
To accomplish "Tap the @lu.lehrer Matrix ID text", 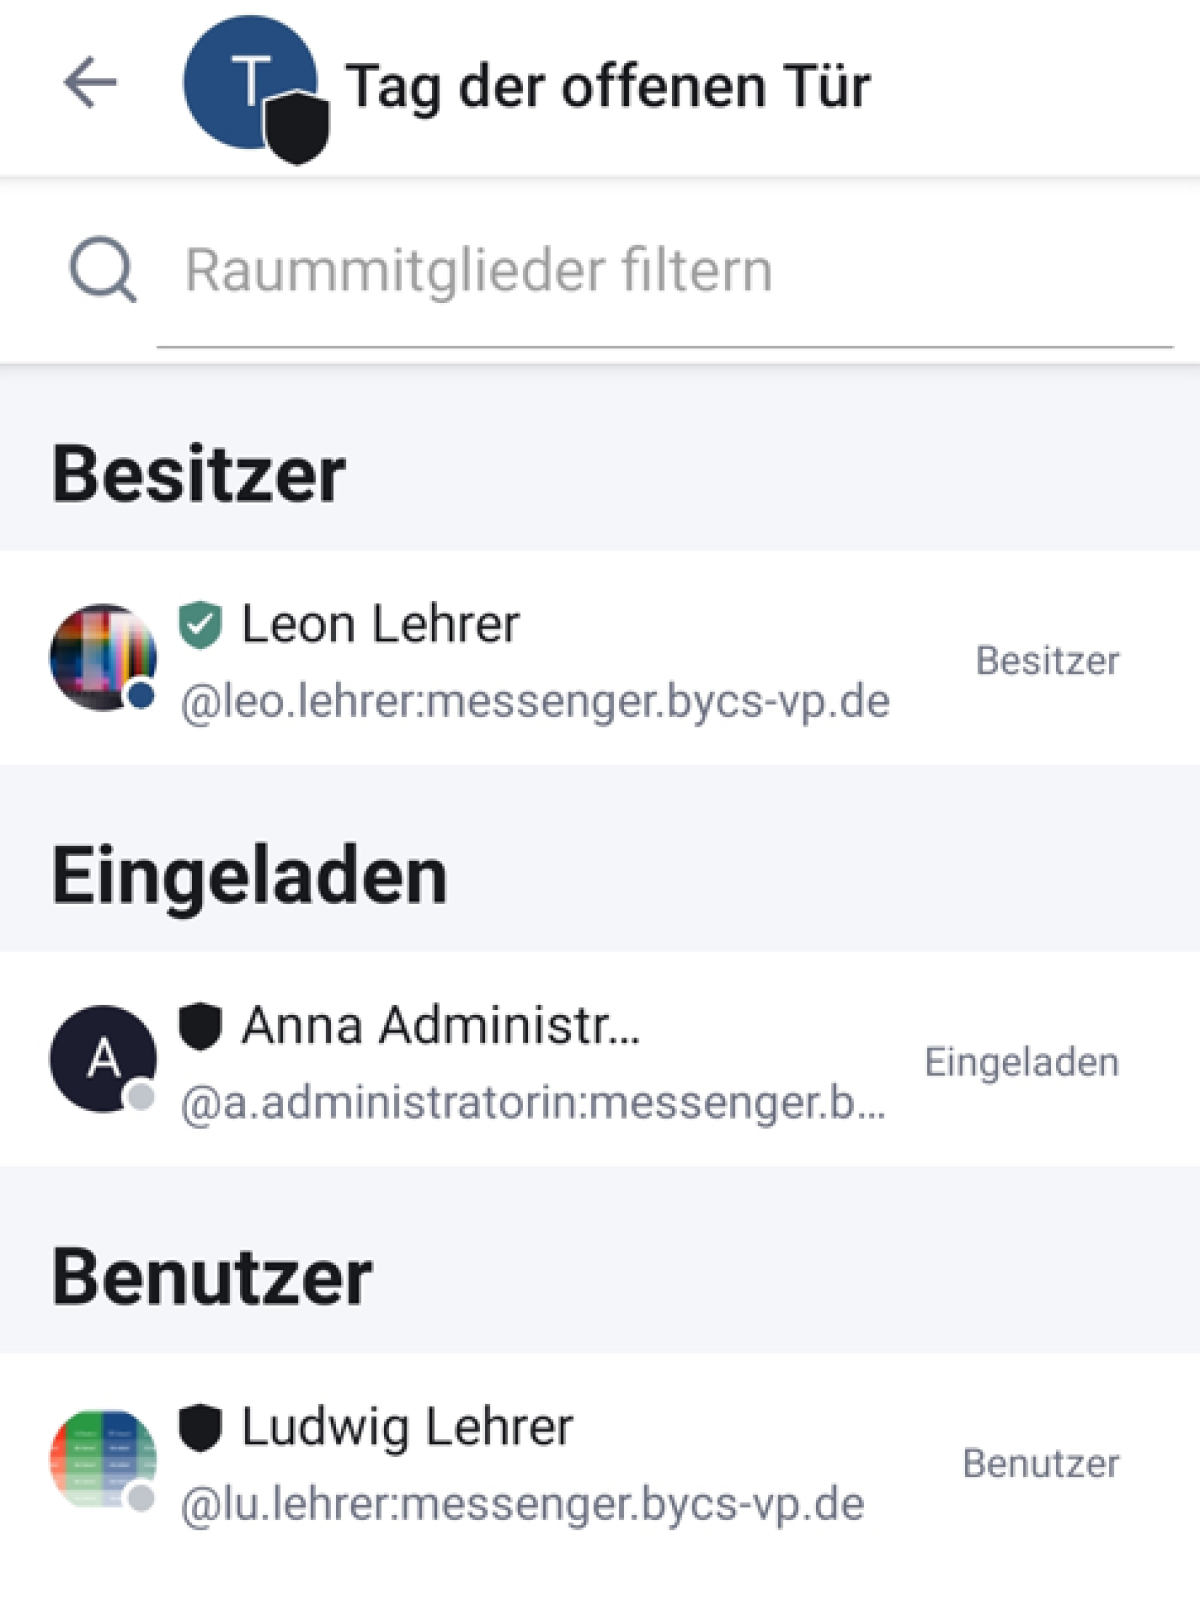I will click(522, 1504).
